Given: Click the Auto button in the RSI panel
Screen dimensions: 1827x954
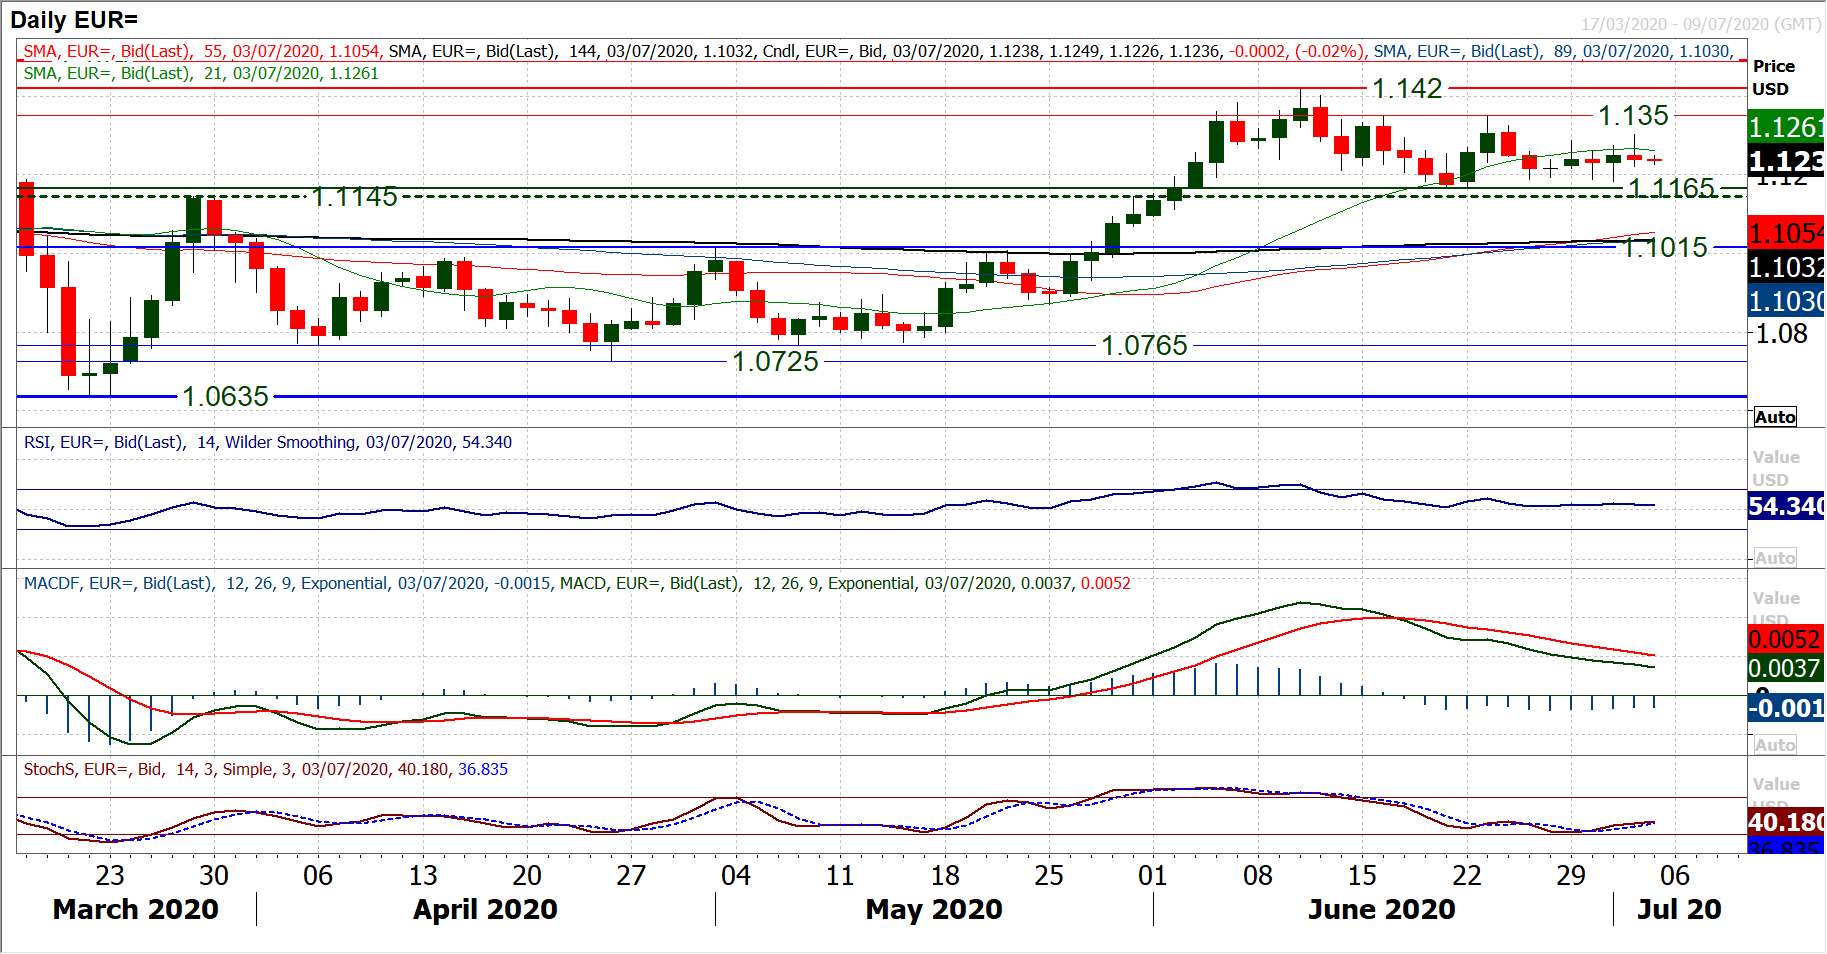Looking at the screenshot, I should click(x=1775, y=558).
